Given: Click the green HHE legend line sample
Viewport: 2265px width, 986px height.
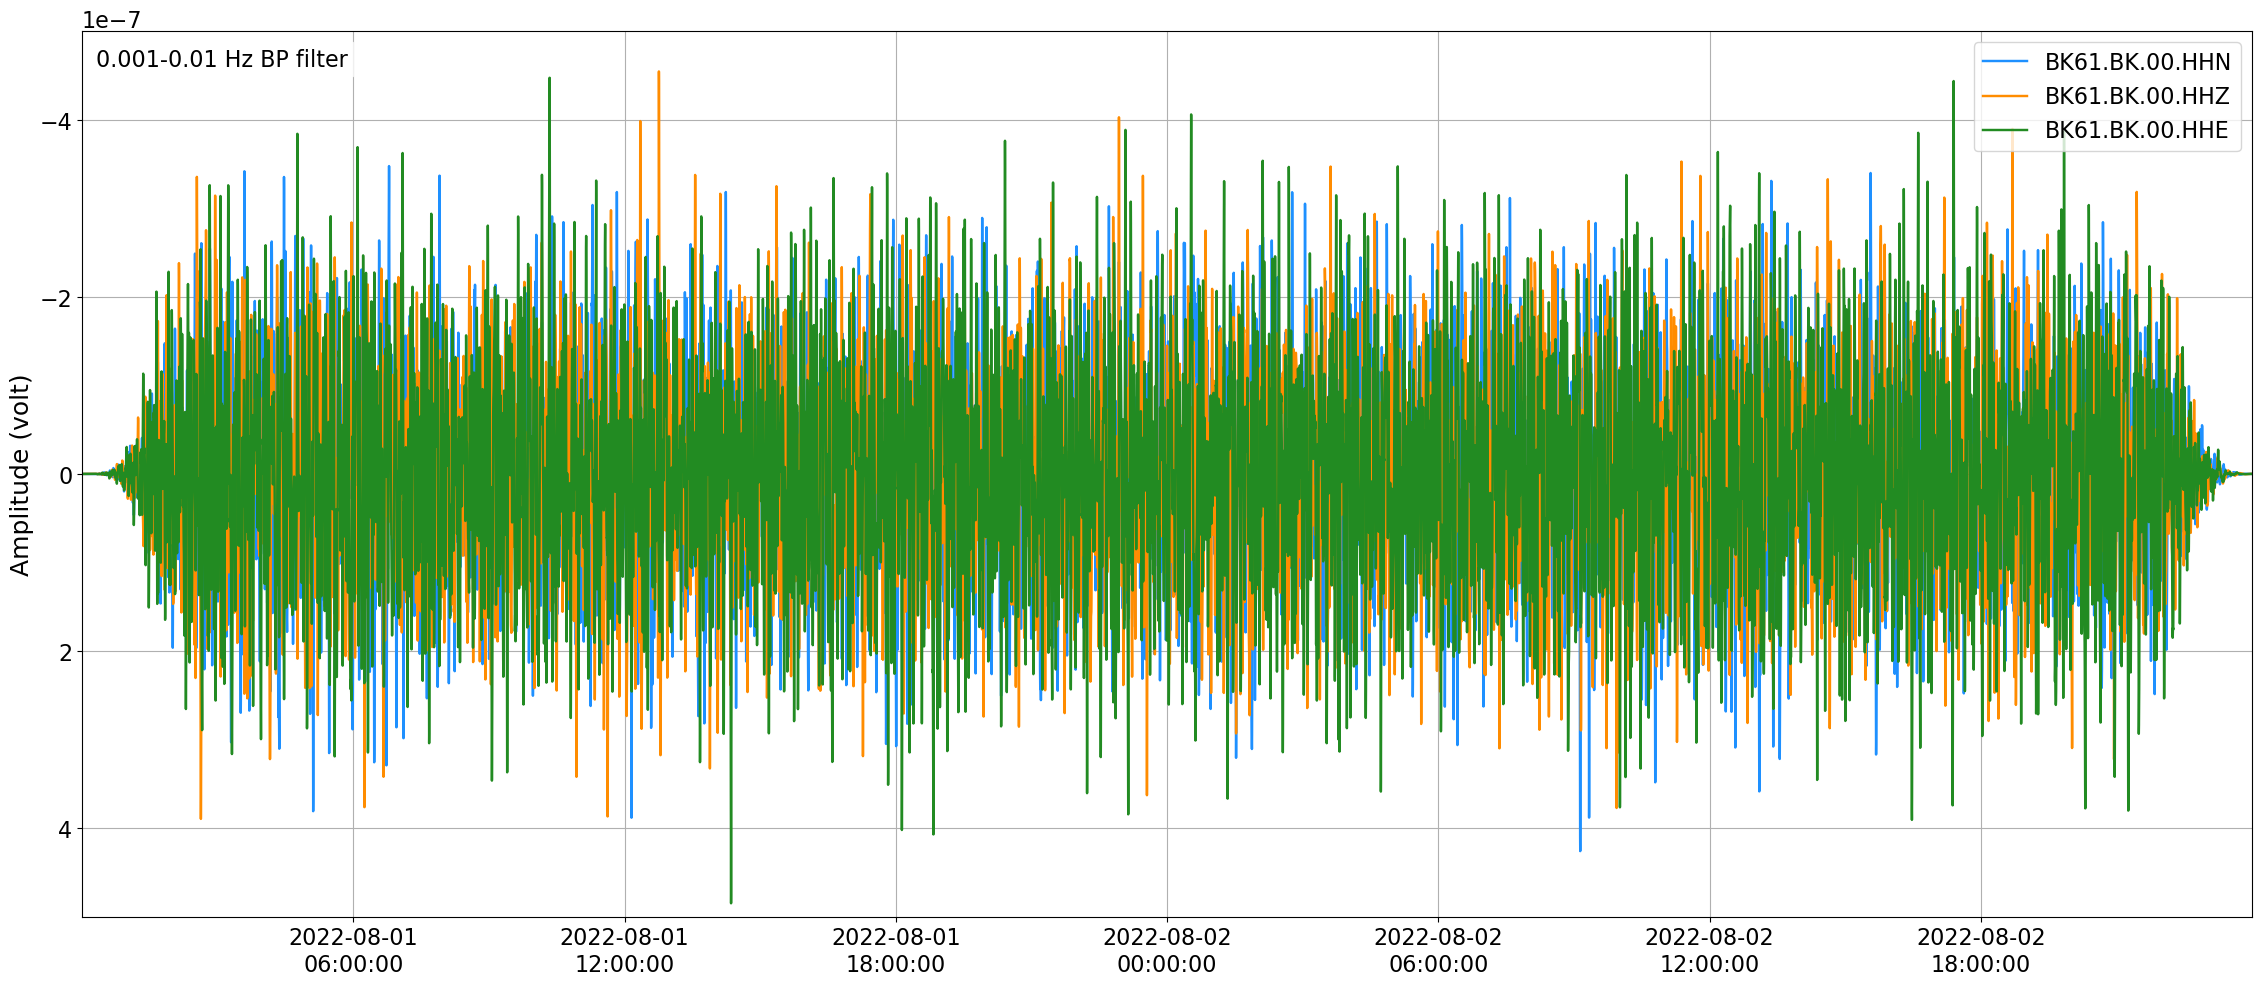Looking at the screenshot, I should click(2005, 130).
